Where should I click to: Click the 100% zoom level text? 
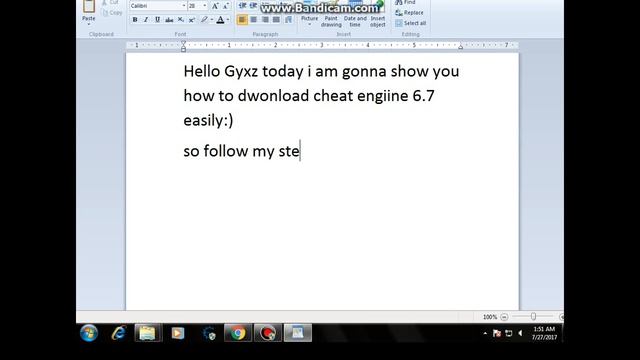[x=490, y=317]
